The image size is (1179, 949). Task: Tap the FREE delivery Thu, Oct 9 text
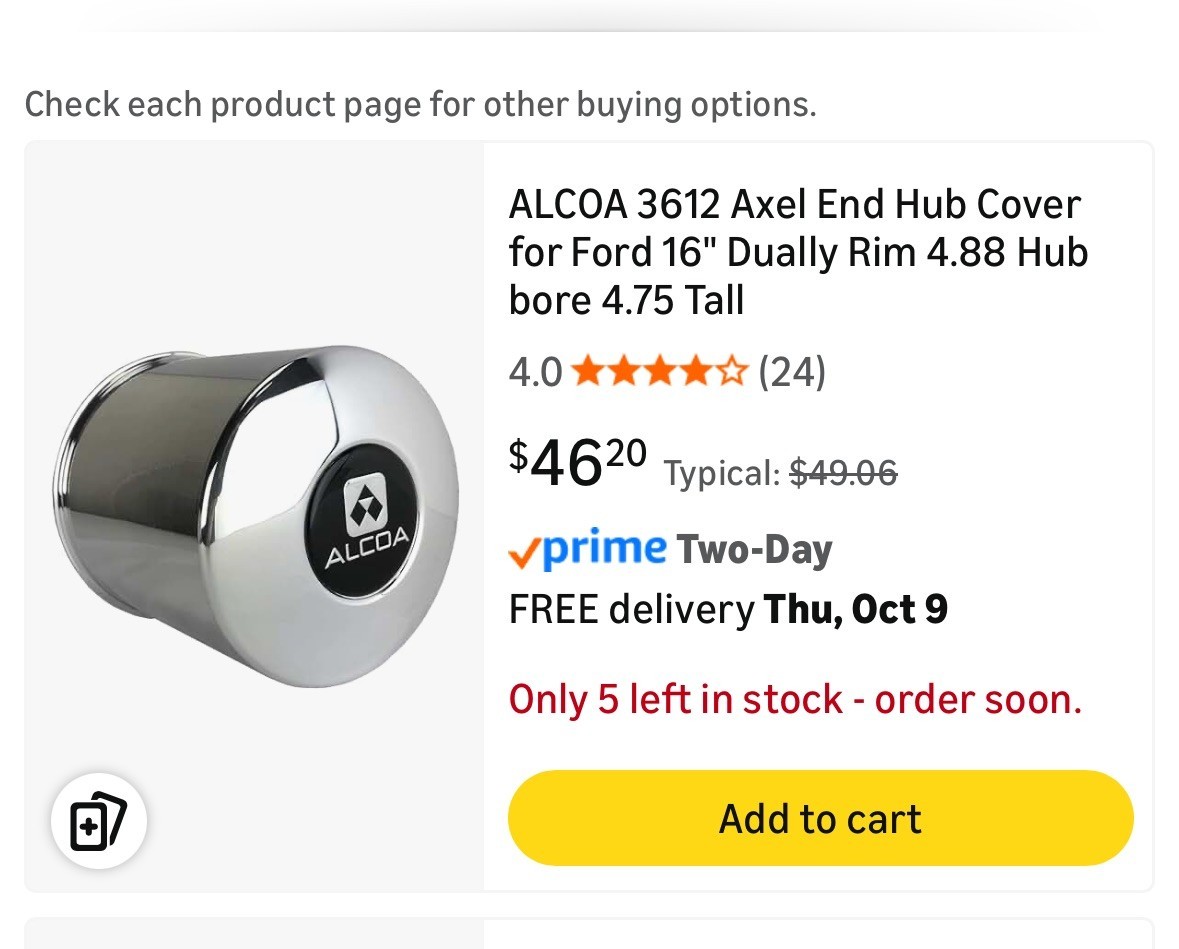727,608
